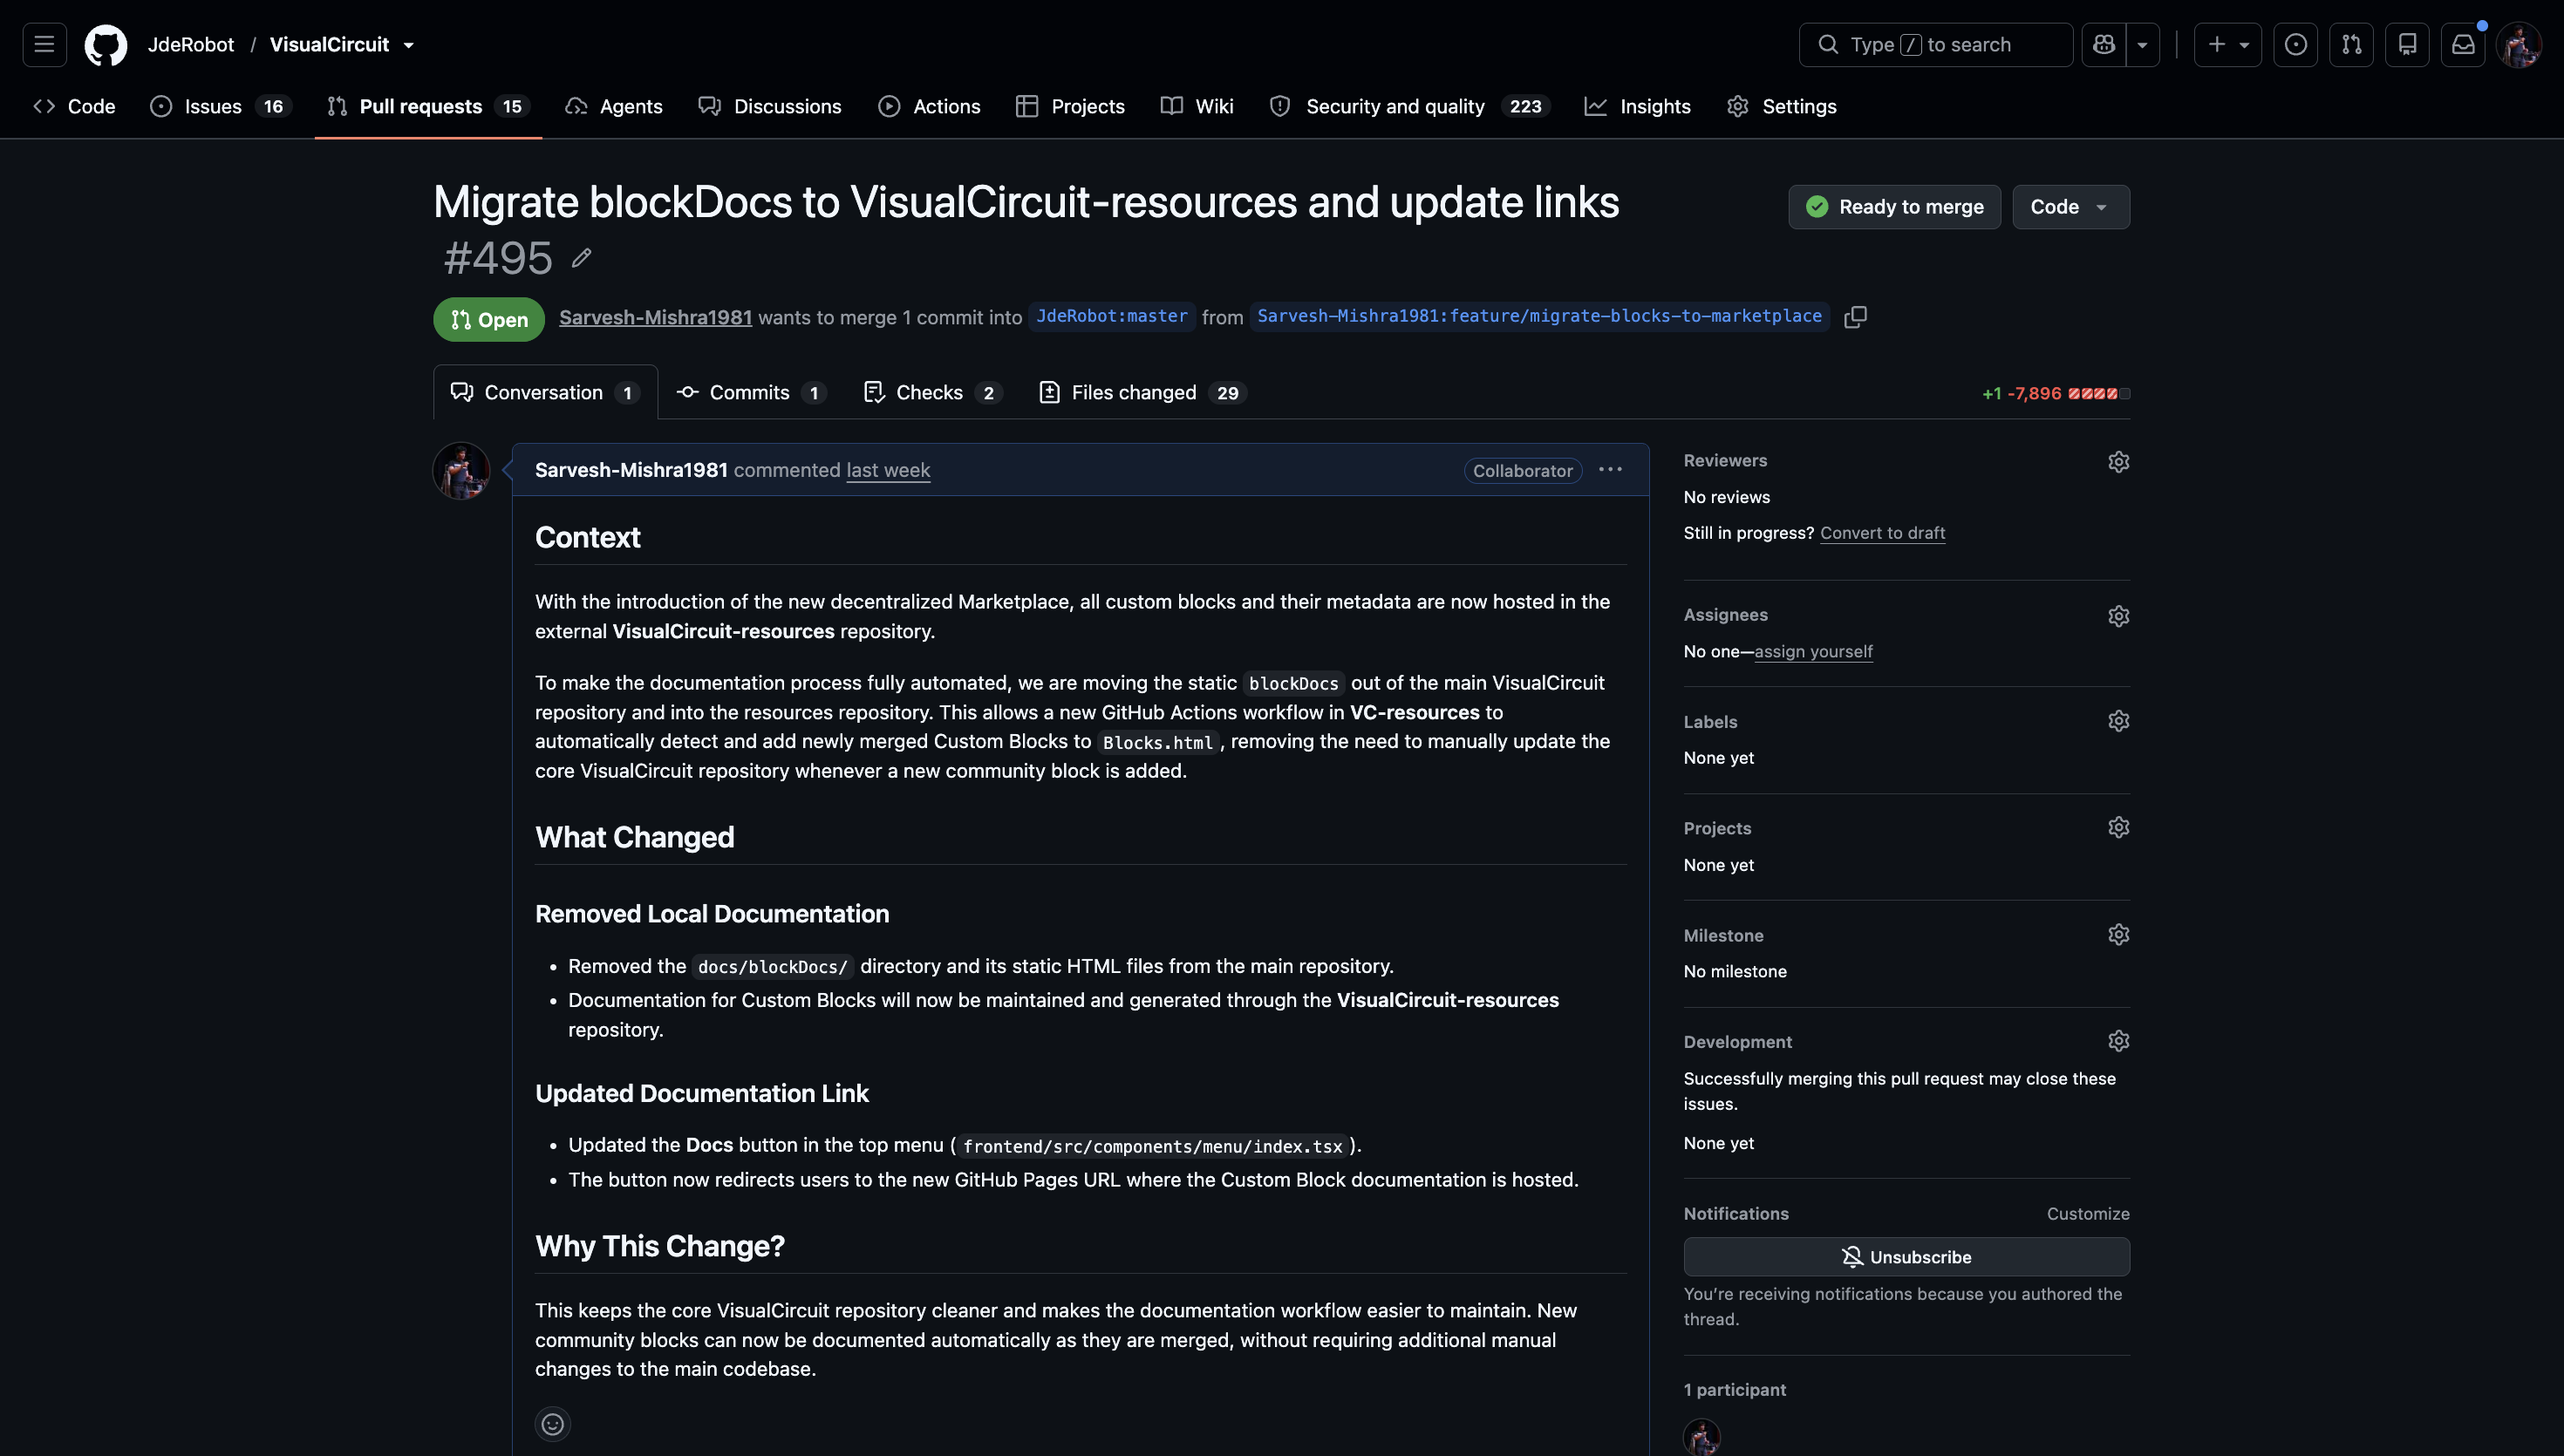2564x1456 pixels.
Task: Switch to the Checks tab
Action: click(931, 393)
